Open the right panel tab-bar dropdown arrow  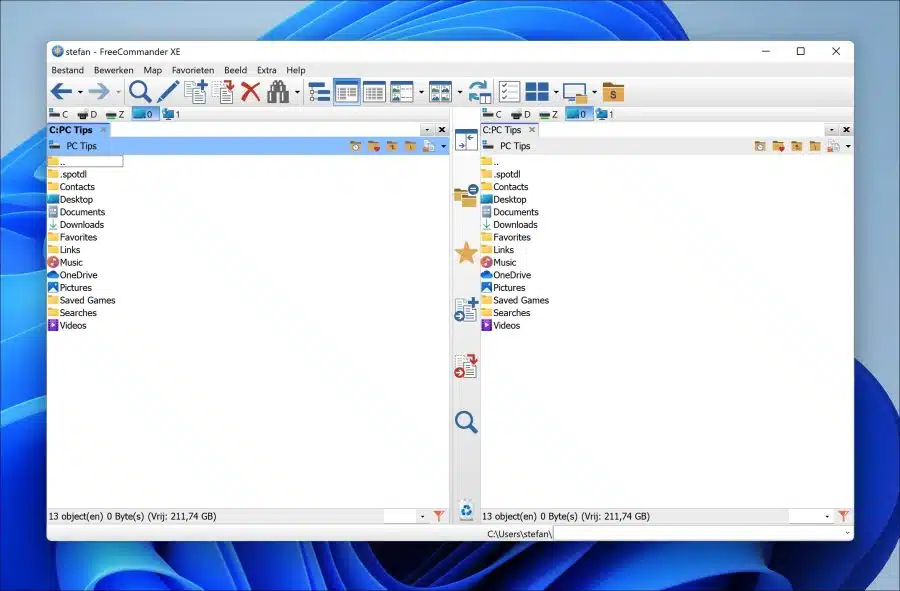pos(831,130)
